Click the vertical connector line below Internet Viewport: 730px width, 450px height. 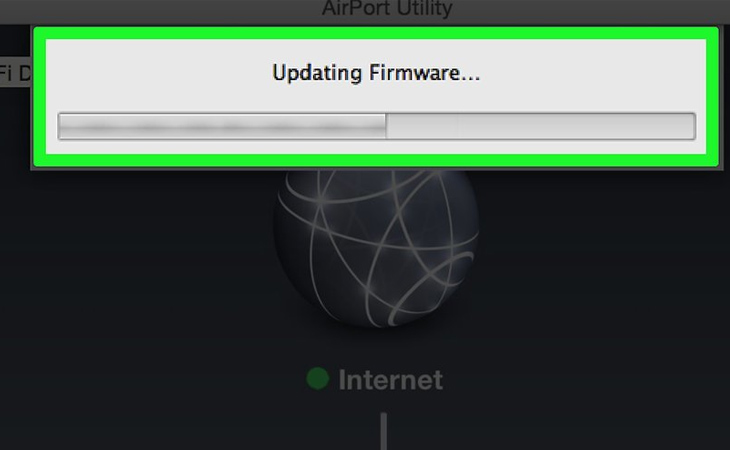coord(384,430)
